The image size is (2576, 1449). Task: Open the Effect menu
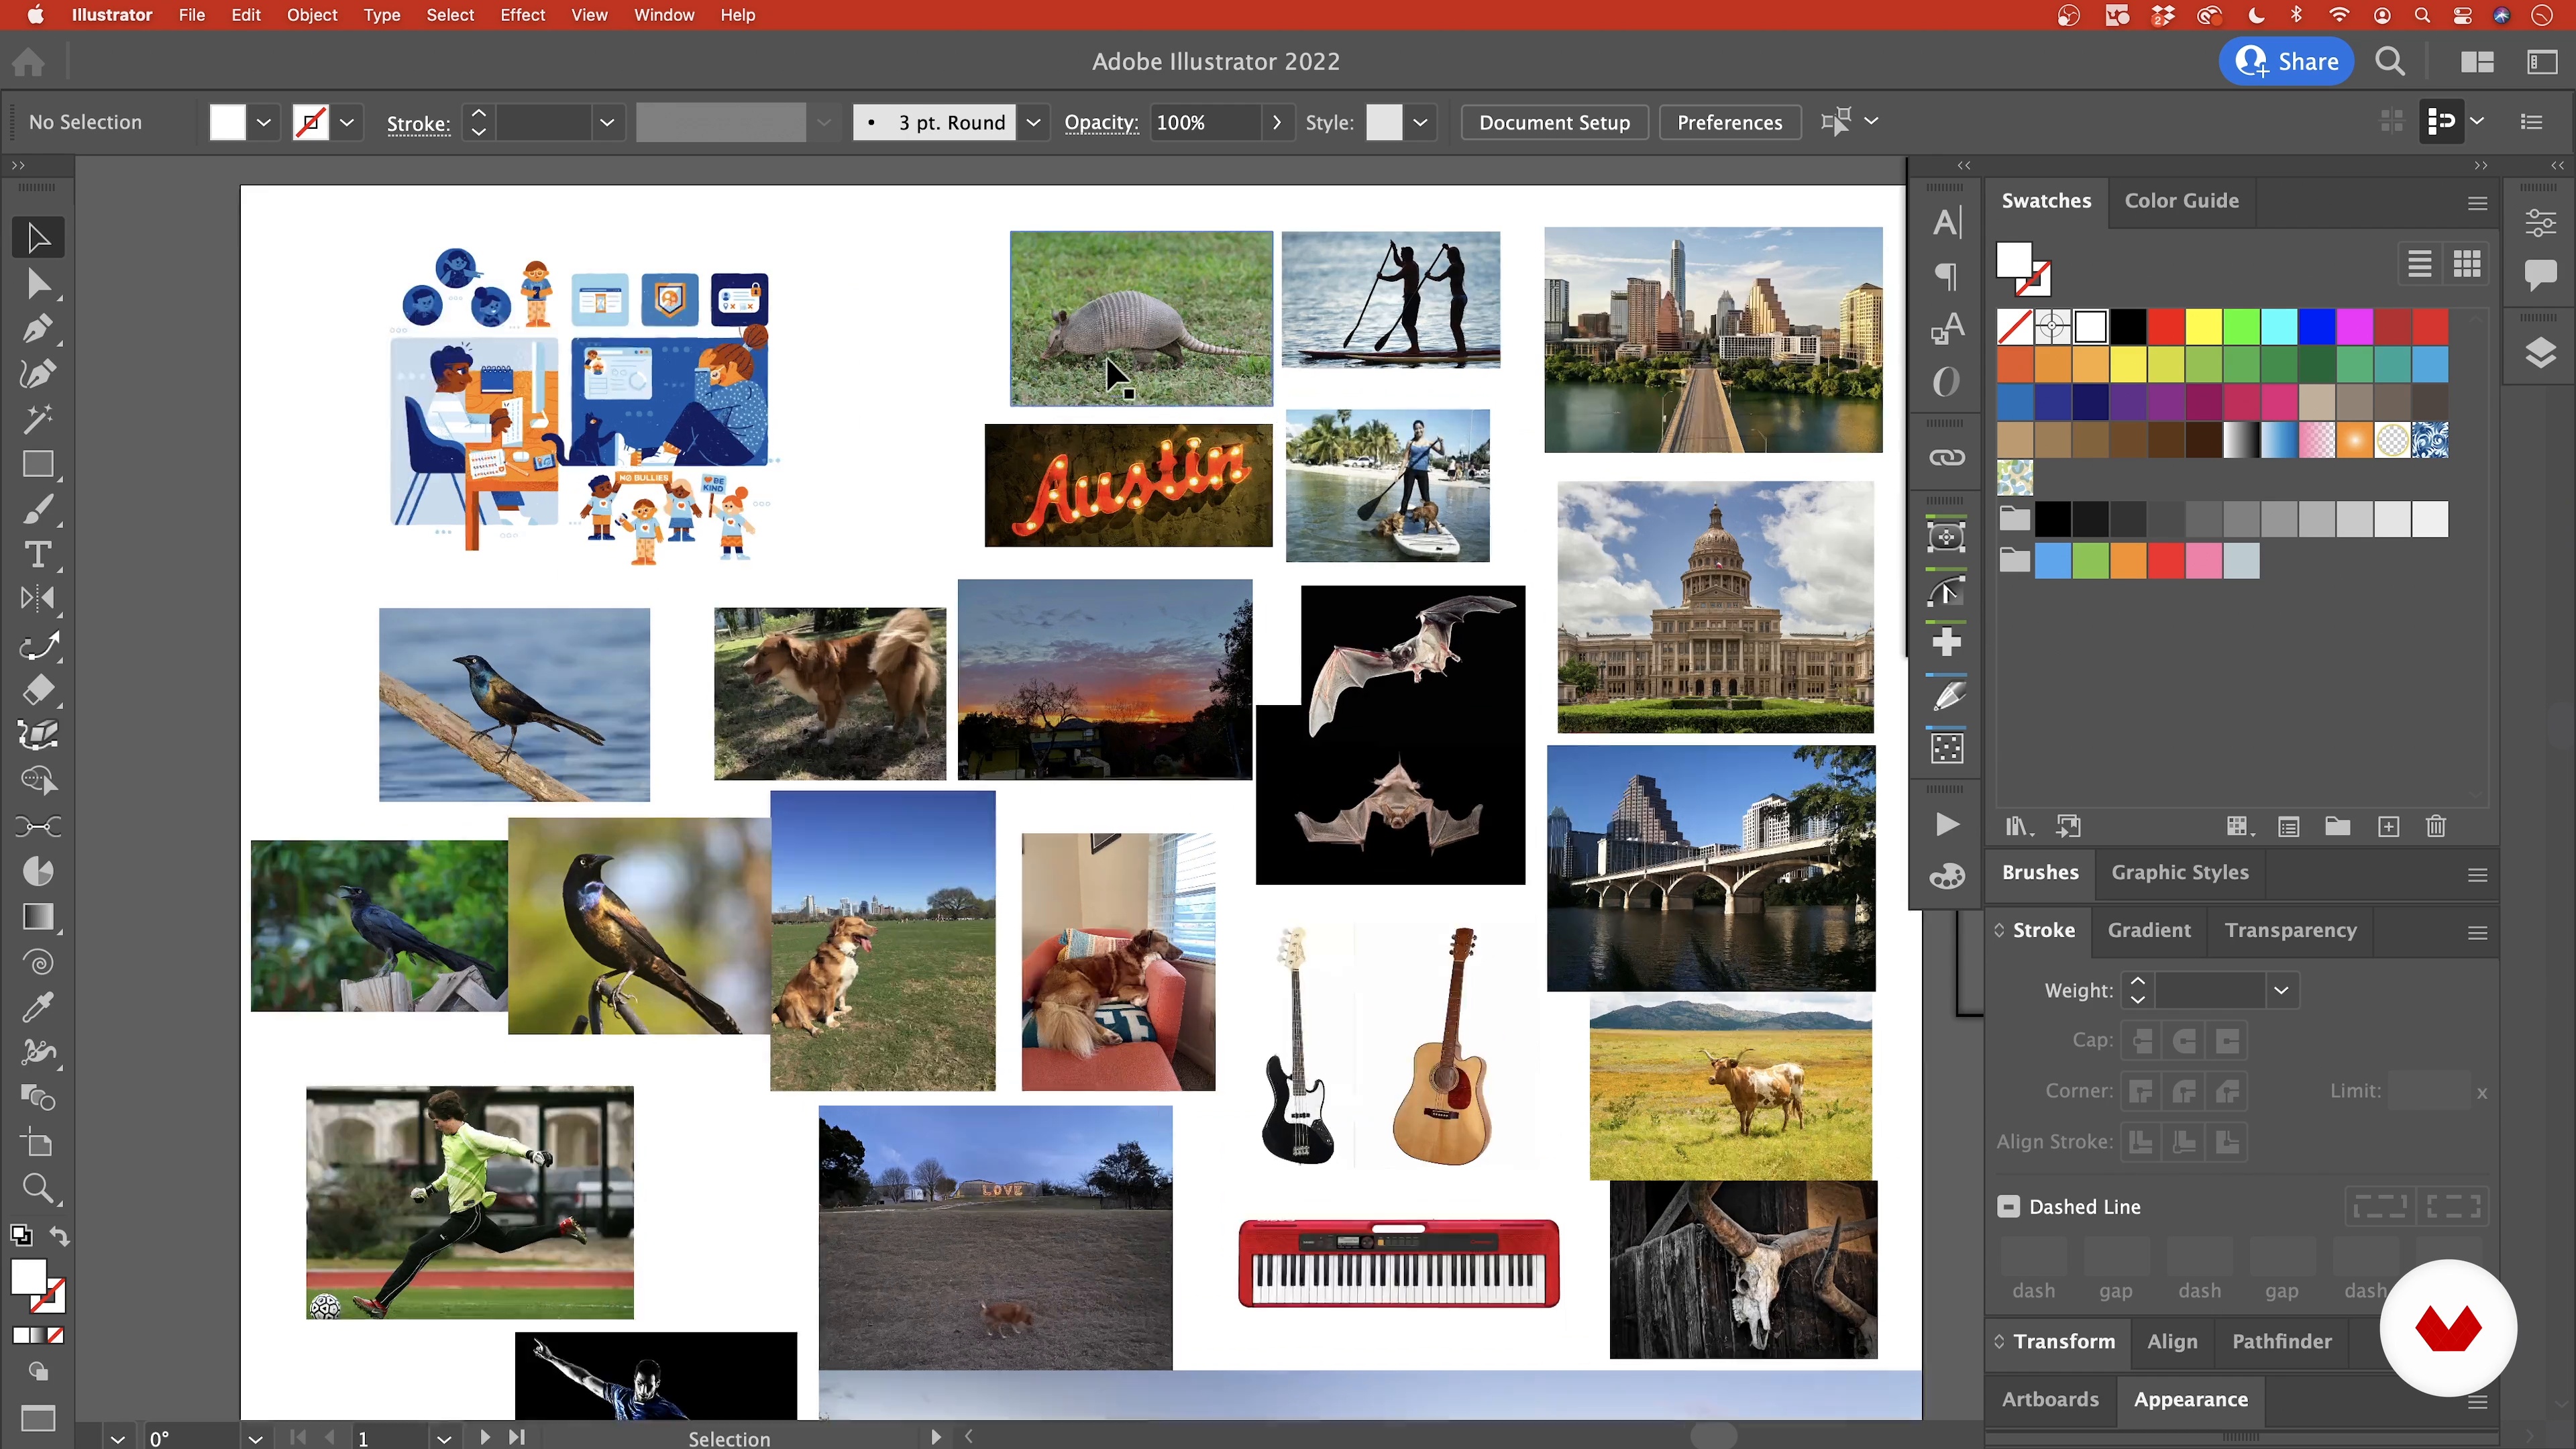[x=522, y=15]
